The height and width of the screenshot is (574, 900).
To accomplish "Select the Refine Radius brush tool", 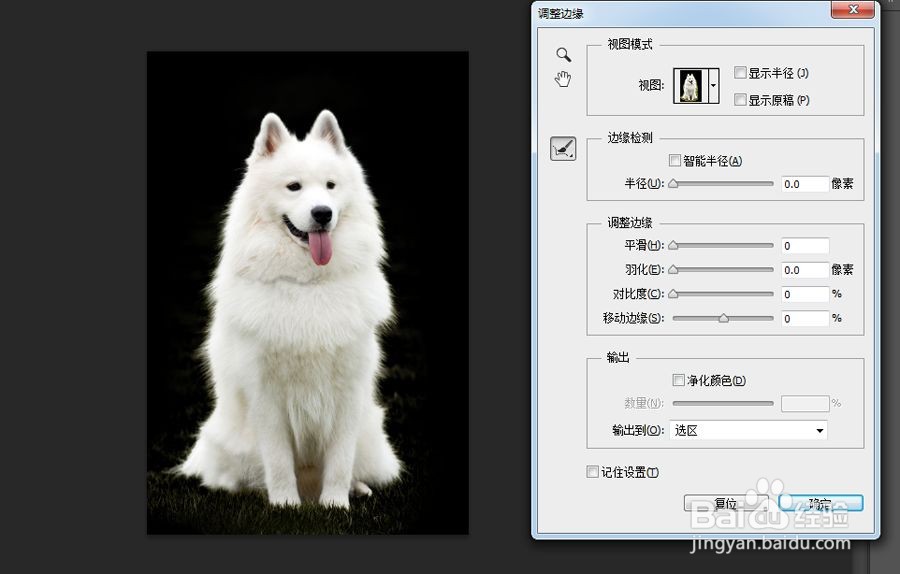I will pyautogui.click(x=563, y=149).
